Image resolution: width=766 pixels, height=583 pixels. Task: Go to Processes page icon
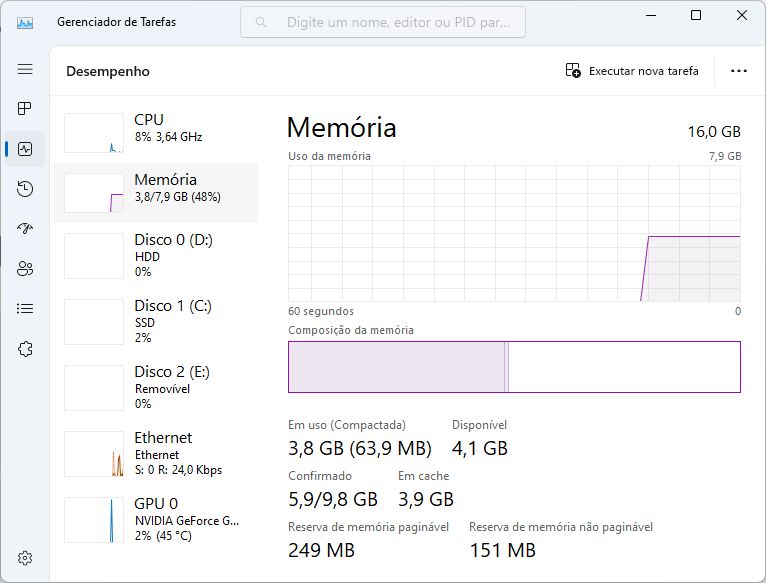pos(25,108)
